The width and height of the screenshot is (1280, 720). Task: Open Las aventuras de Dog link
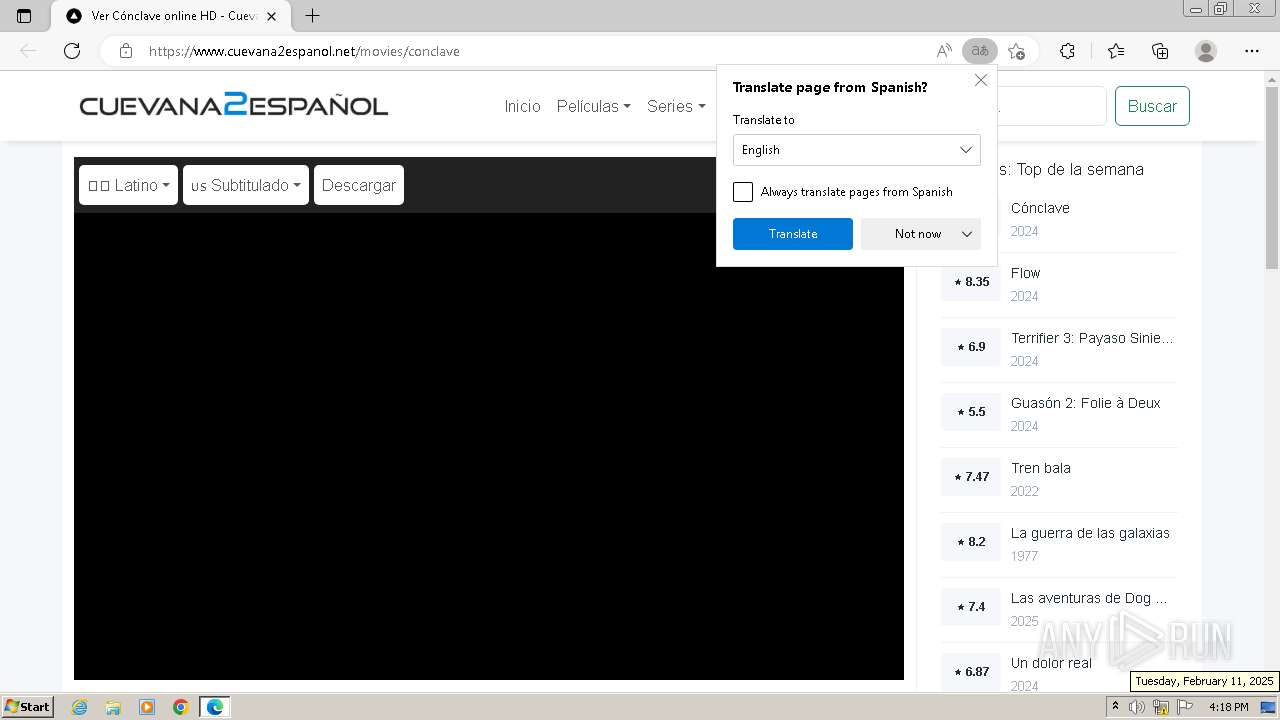pos(1089,598)
